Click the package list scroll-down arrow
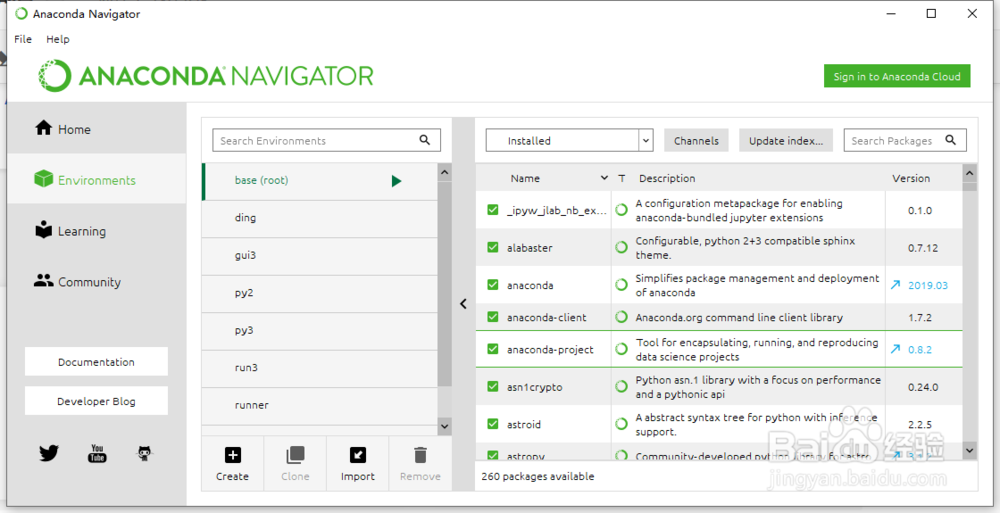The width and height of the screenshot is (1000, 513). click(x=970, y=450)
